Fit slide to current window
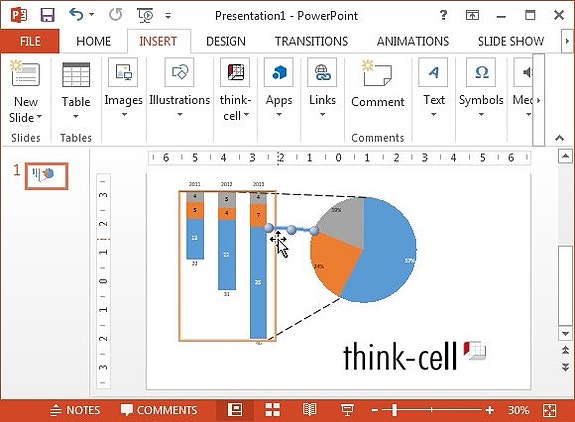The height and width of the screenshot is (422, 575). click(550, 410)
